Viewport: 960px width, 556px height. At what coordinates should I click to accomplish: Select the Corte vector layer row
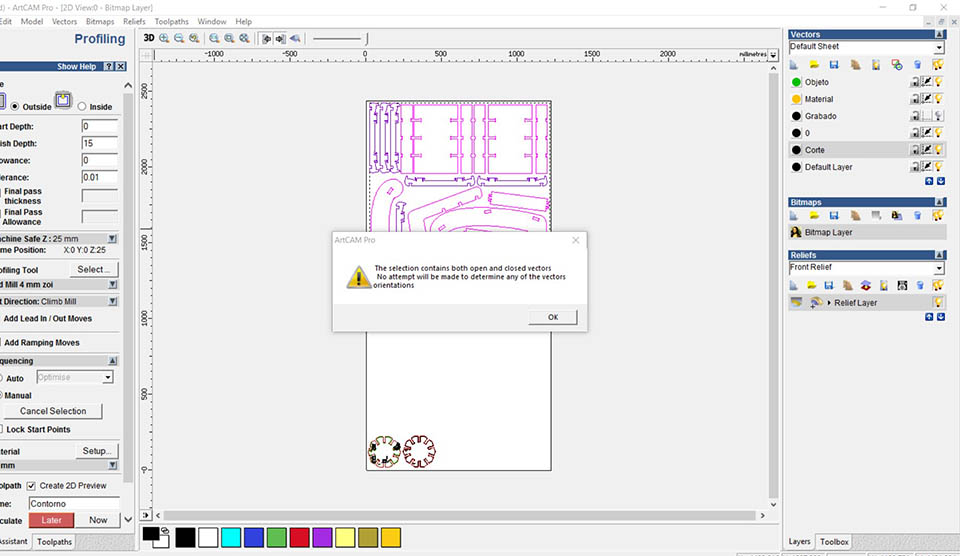(x=867, y=149)
